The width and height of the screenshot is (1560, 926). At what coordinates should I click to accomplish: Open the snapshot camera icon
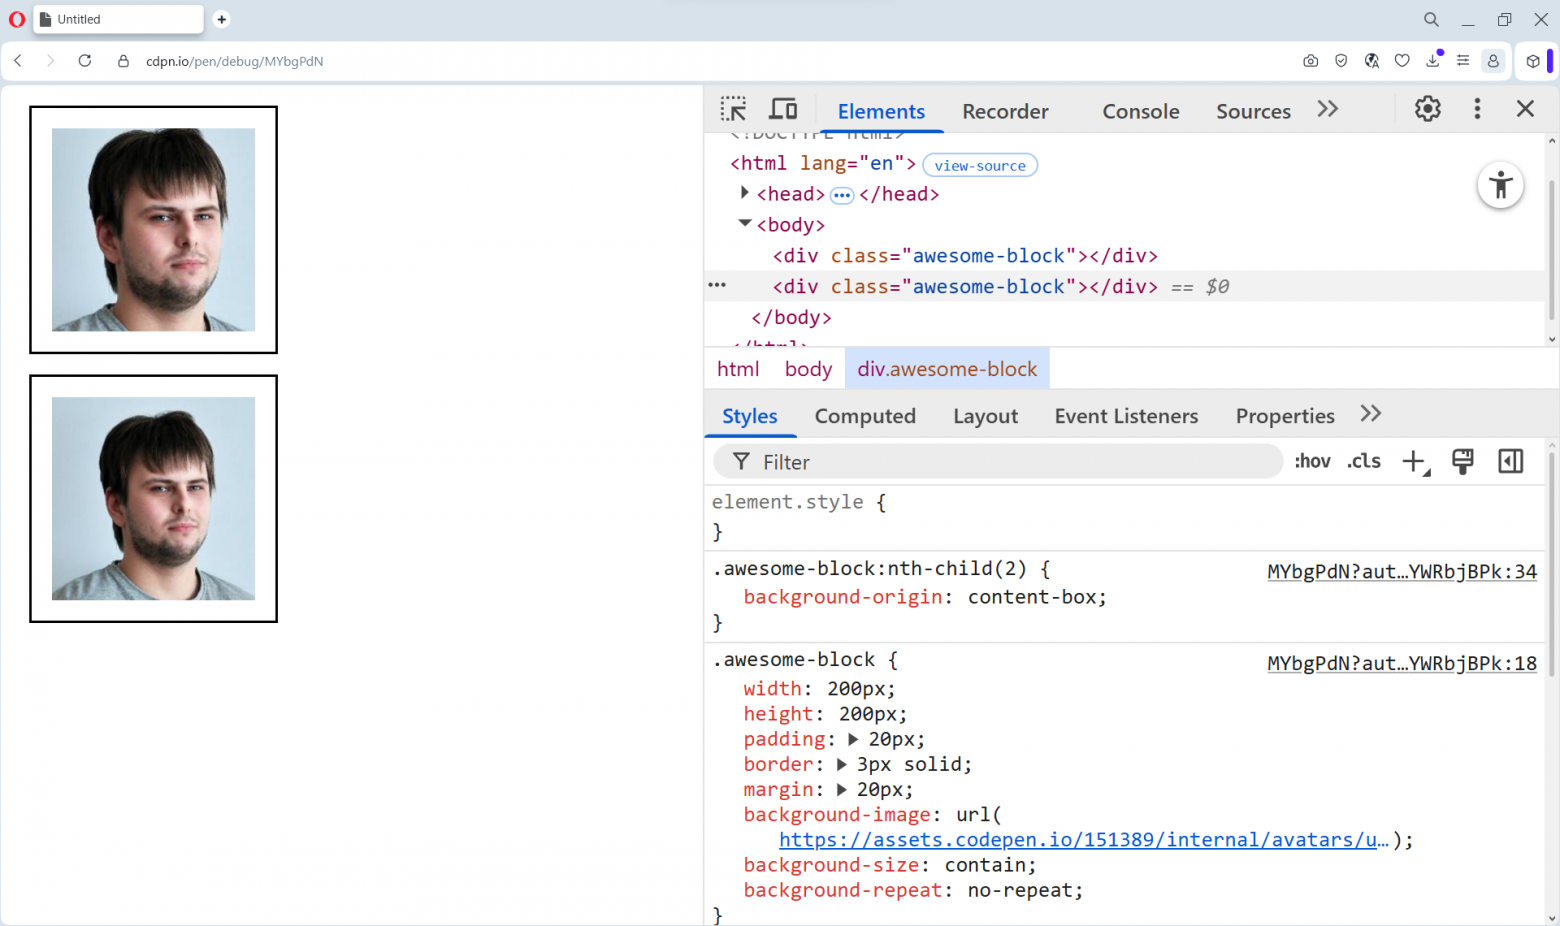click(1310, 61)
